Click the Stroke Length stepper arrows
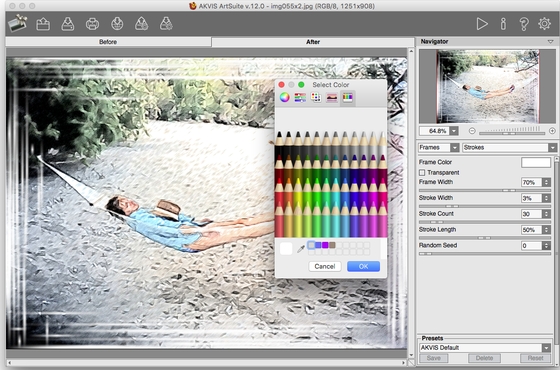560x370 pixels. (x=546, y=230)
